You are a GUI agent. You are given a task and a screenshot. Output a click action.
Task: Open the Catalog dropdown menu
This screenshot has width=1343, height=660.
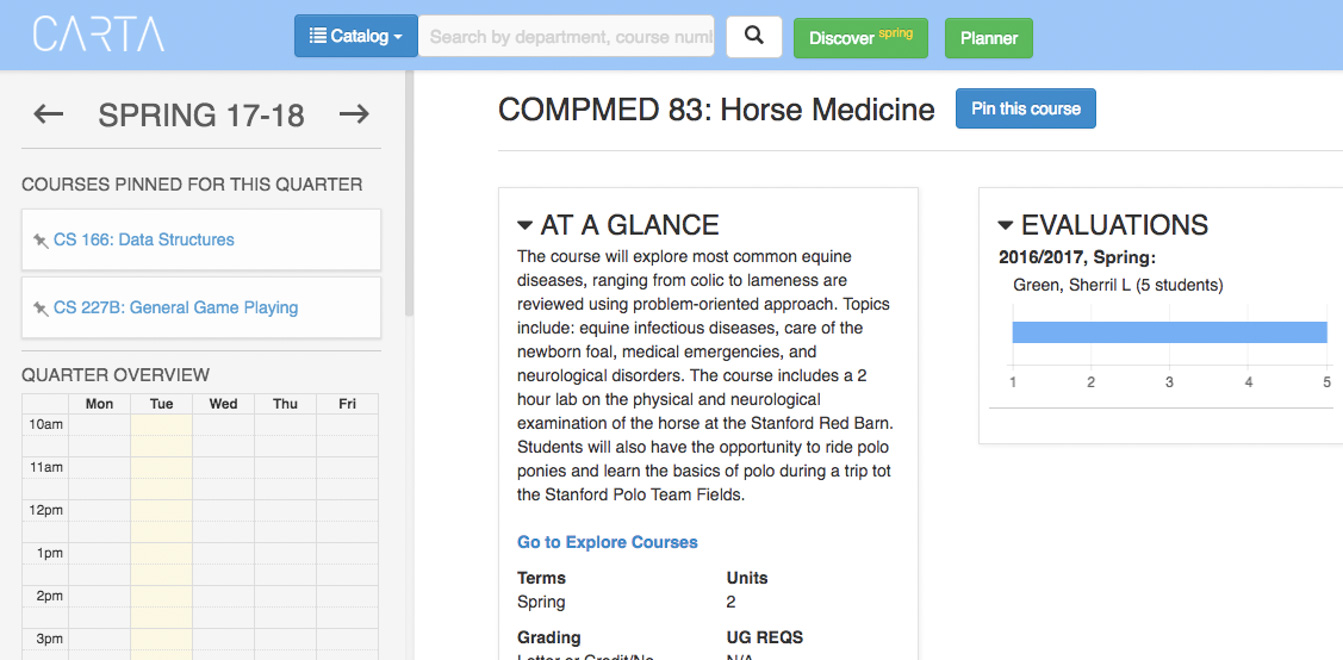[x=355, y=37]
